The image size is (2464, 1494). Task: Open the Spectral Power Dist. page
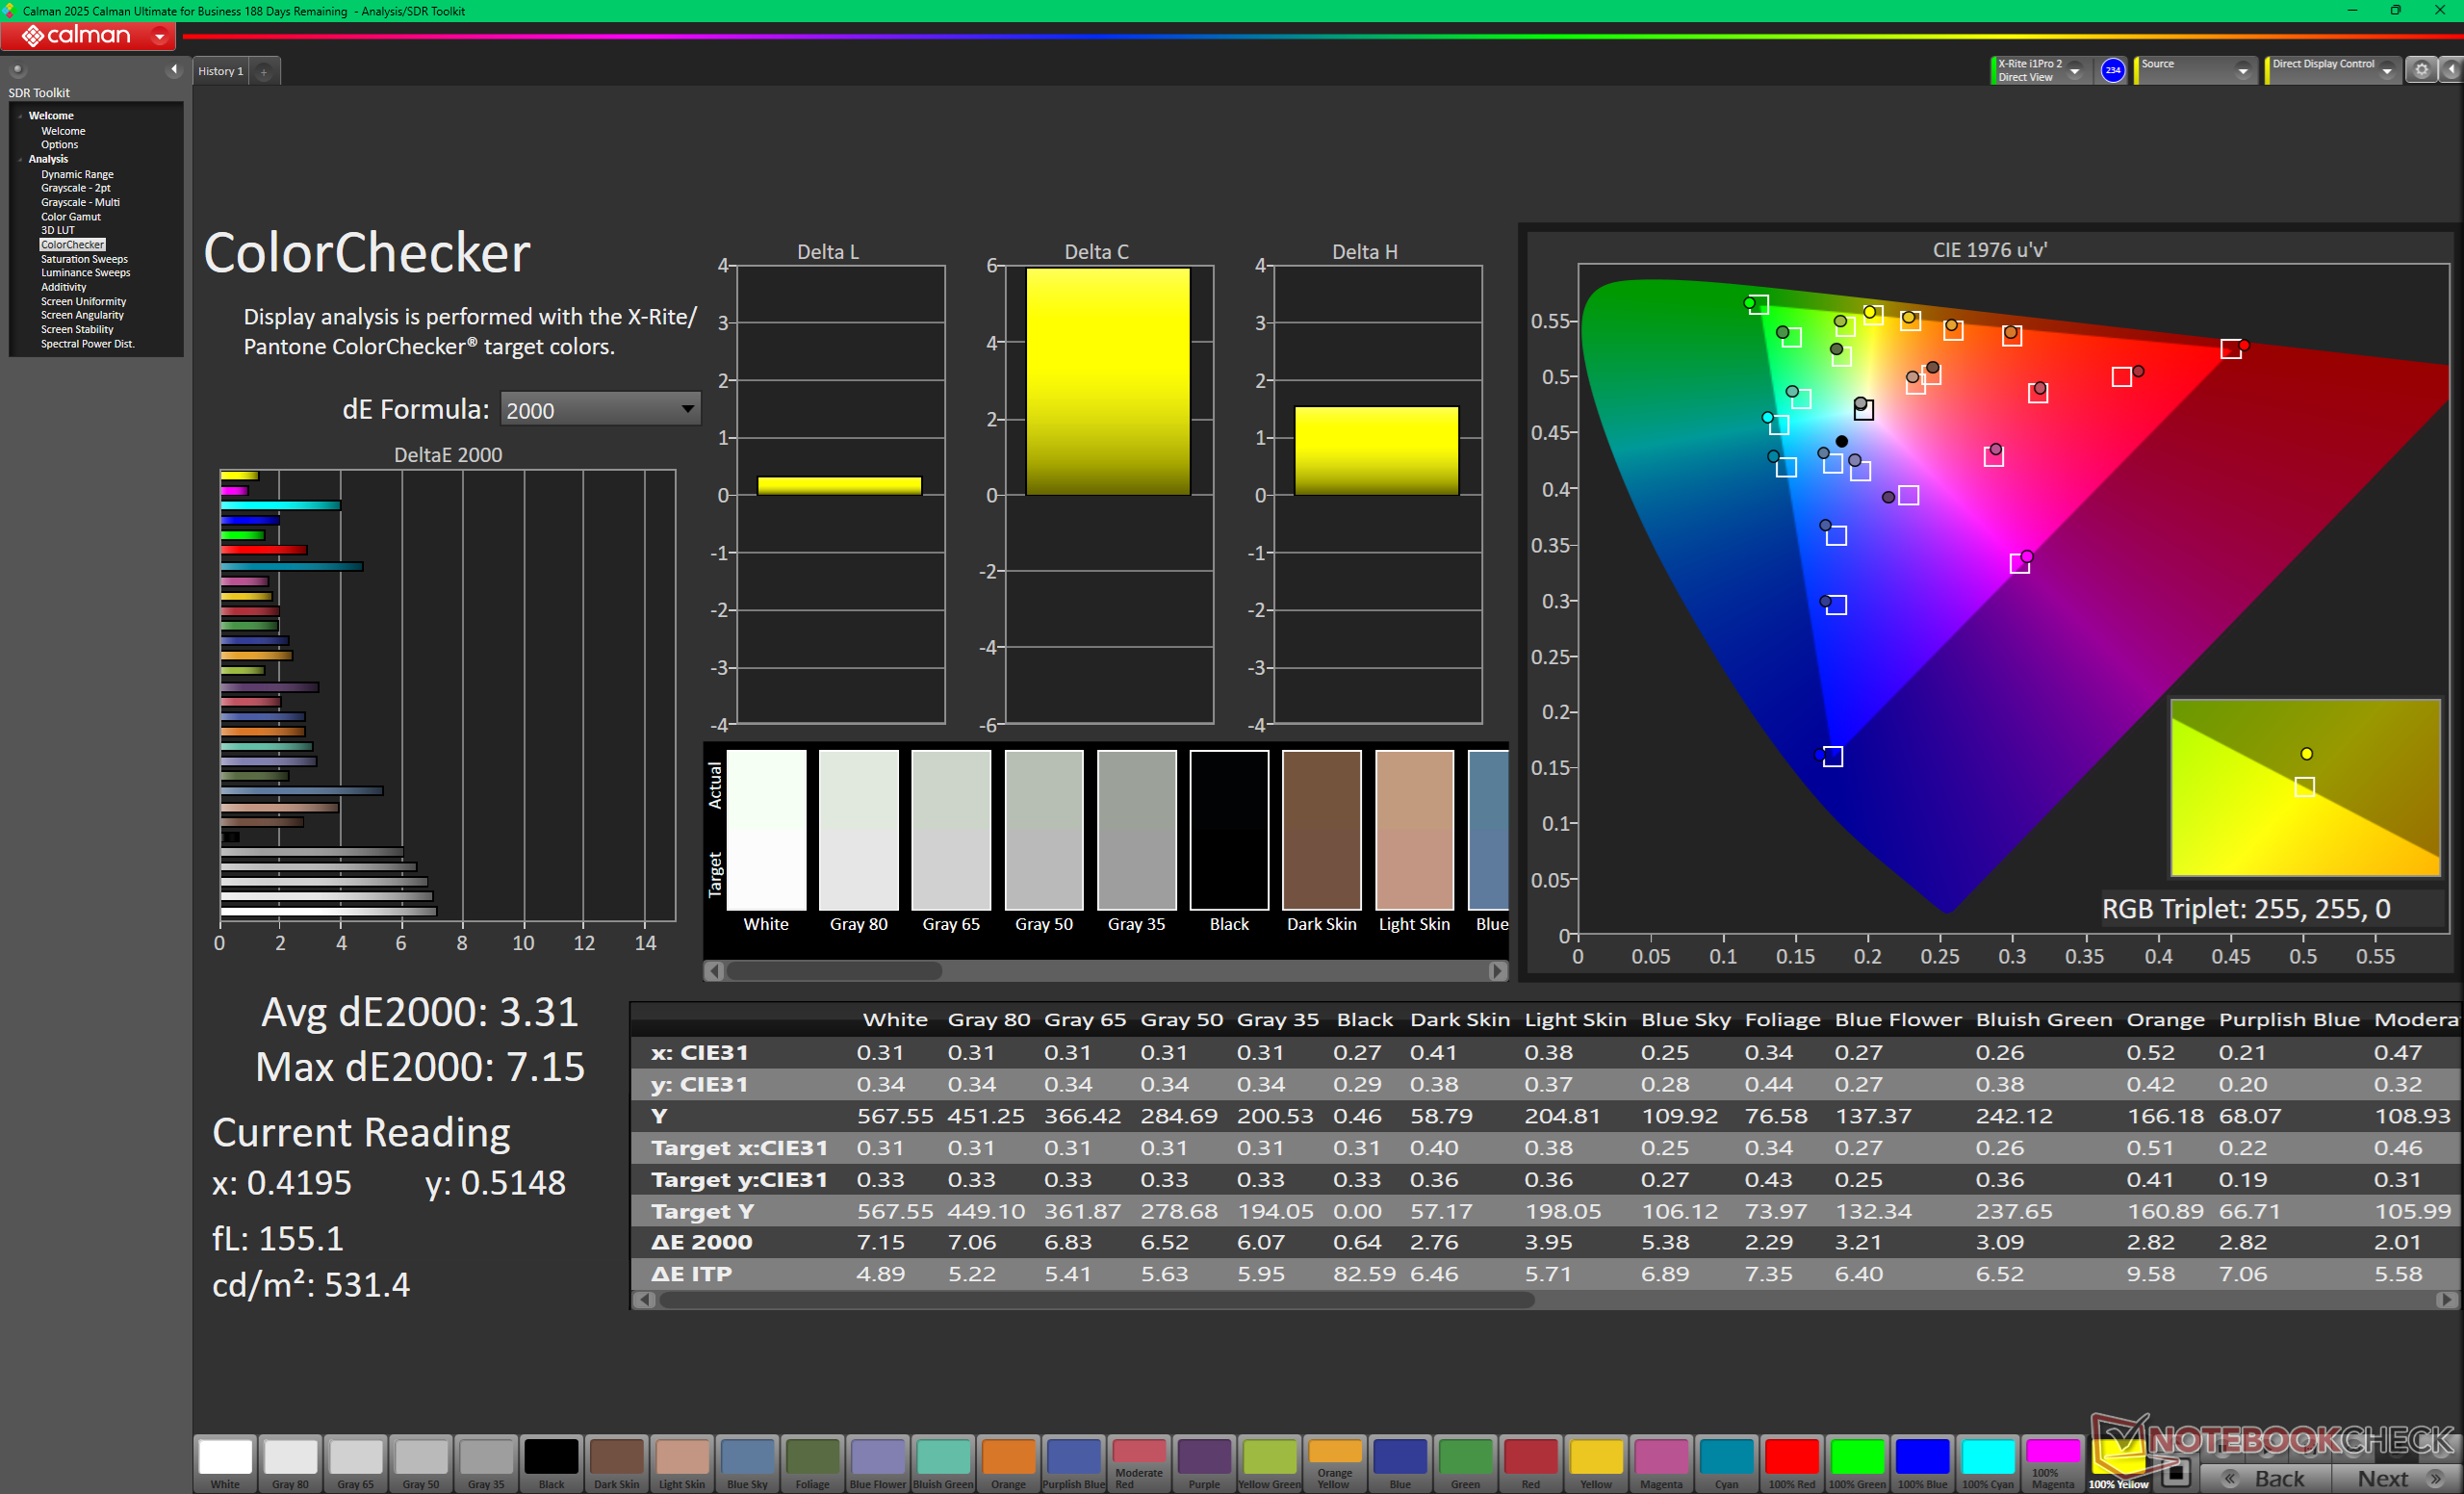tap(87, 344)
